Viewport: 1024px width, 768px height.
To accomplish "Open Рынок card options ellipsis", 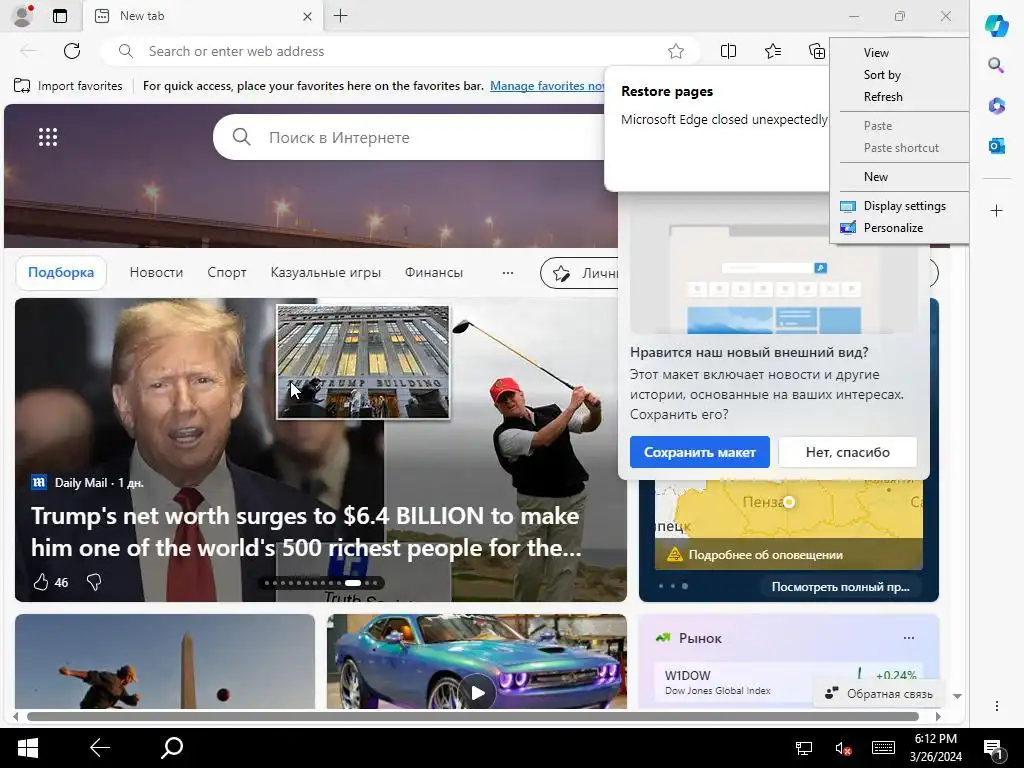I will tap(908, 638).
